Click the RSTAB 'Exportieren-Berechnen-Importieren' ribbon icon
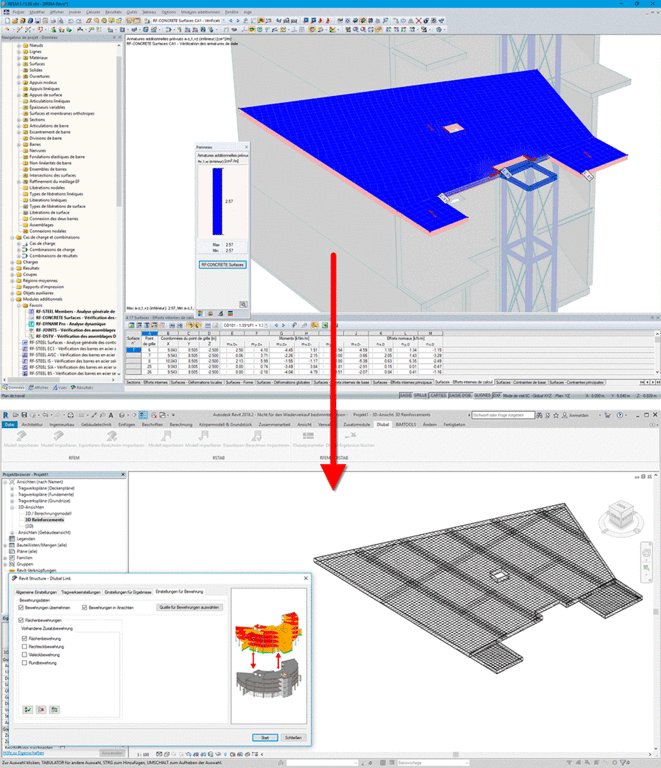Screen dimensions: 661x768 (x=256, y=435)
